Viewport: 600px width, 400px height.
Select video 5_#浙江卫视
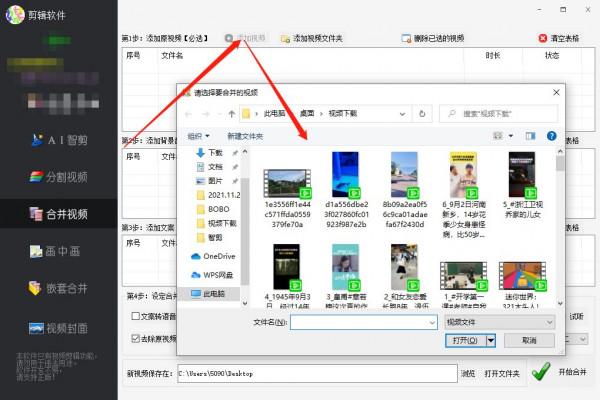[x=522, y=186]
